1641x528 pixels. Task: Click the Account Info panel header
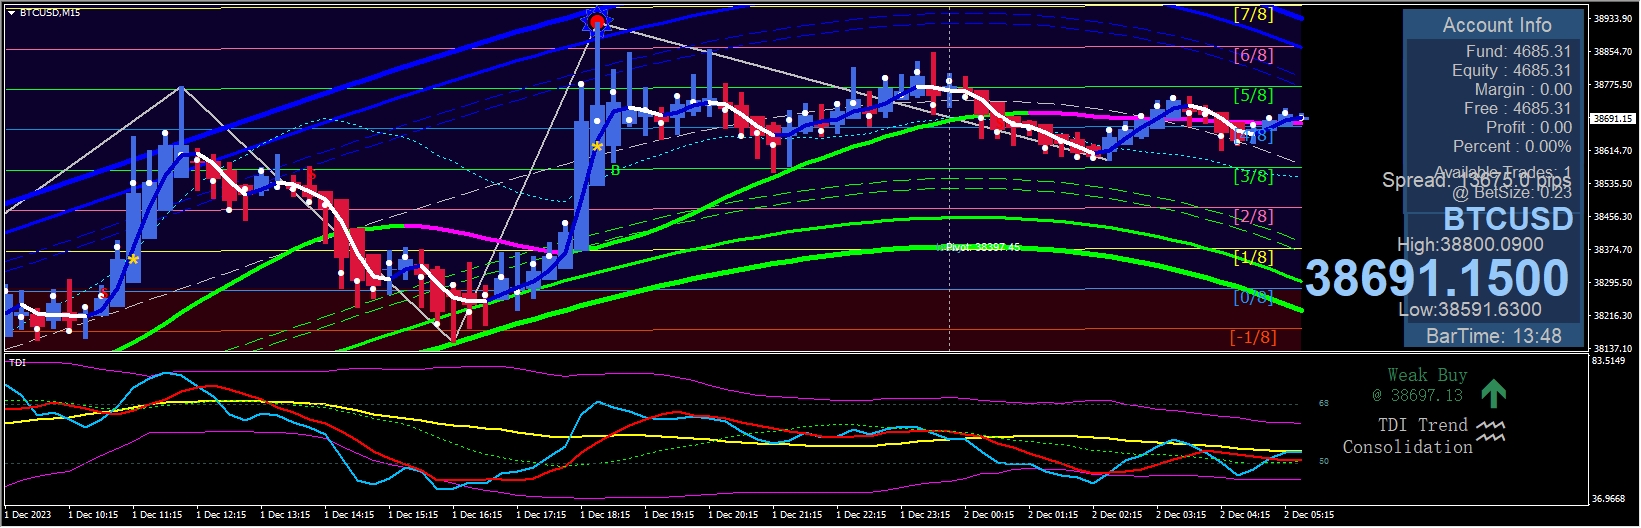(x=1496, y=25)
